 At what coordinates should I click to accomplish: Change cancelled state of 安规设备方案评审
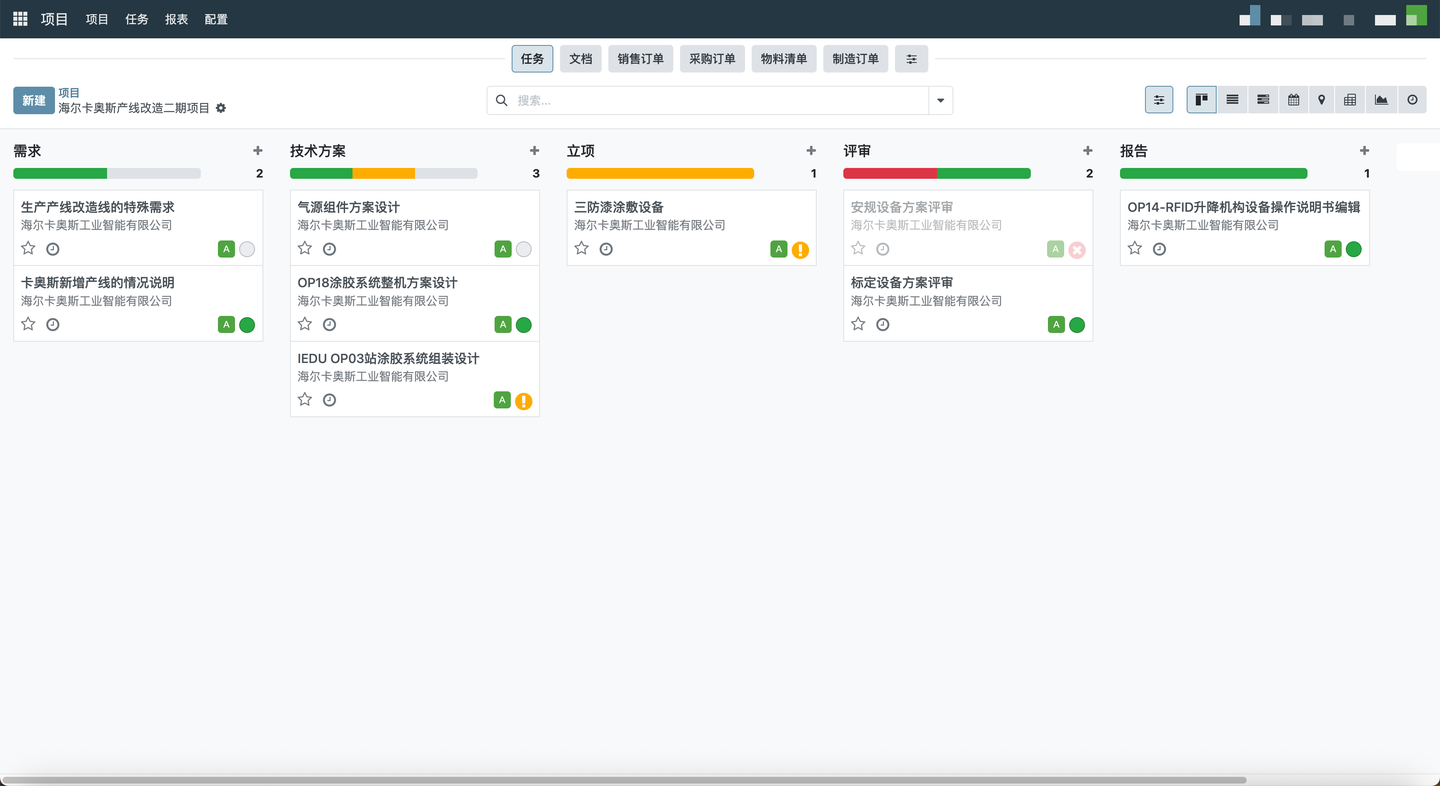click(x=1077, y=250)
